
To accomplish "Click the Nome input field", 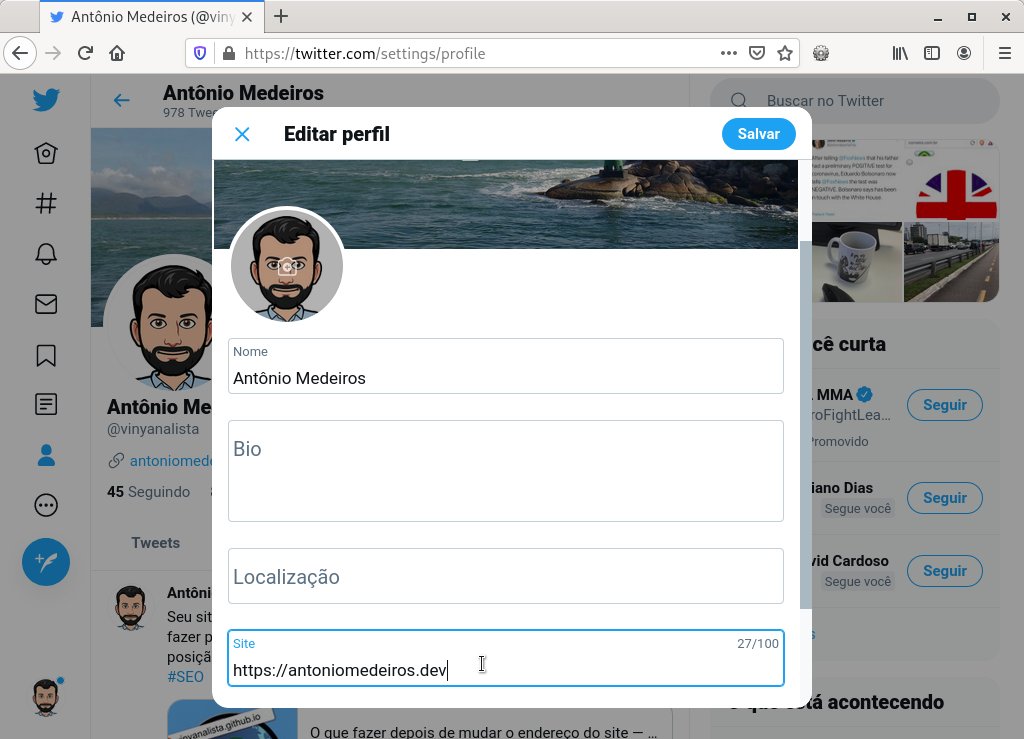I will (x=505, y=366).
